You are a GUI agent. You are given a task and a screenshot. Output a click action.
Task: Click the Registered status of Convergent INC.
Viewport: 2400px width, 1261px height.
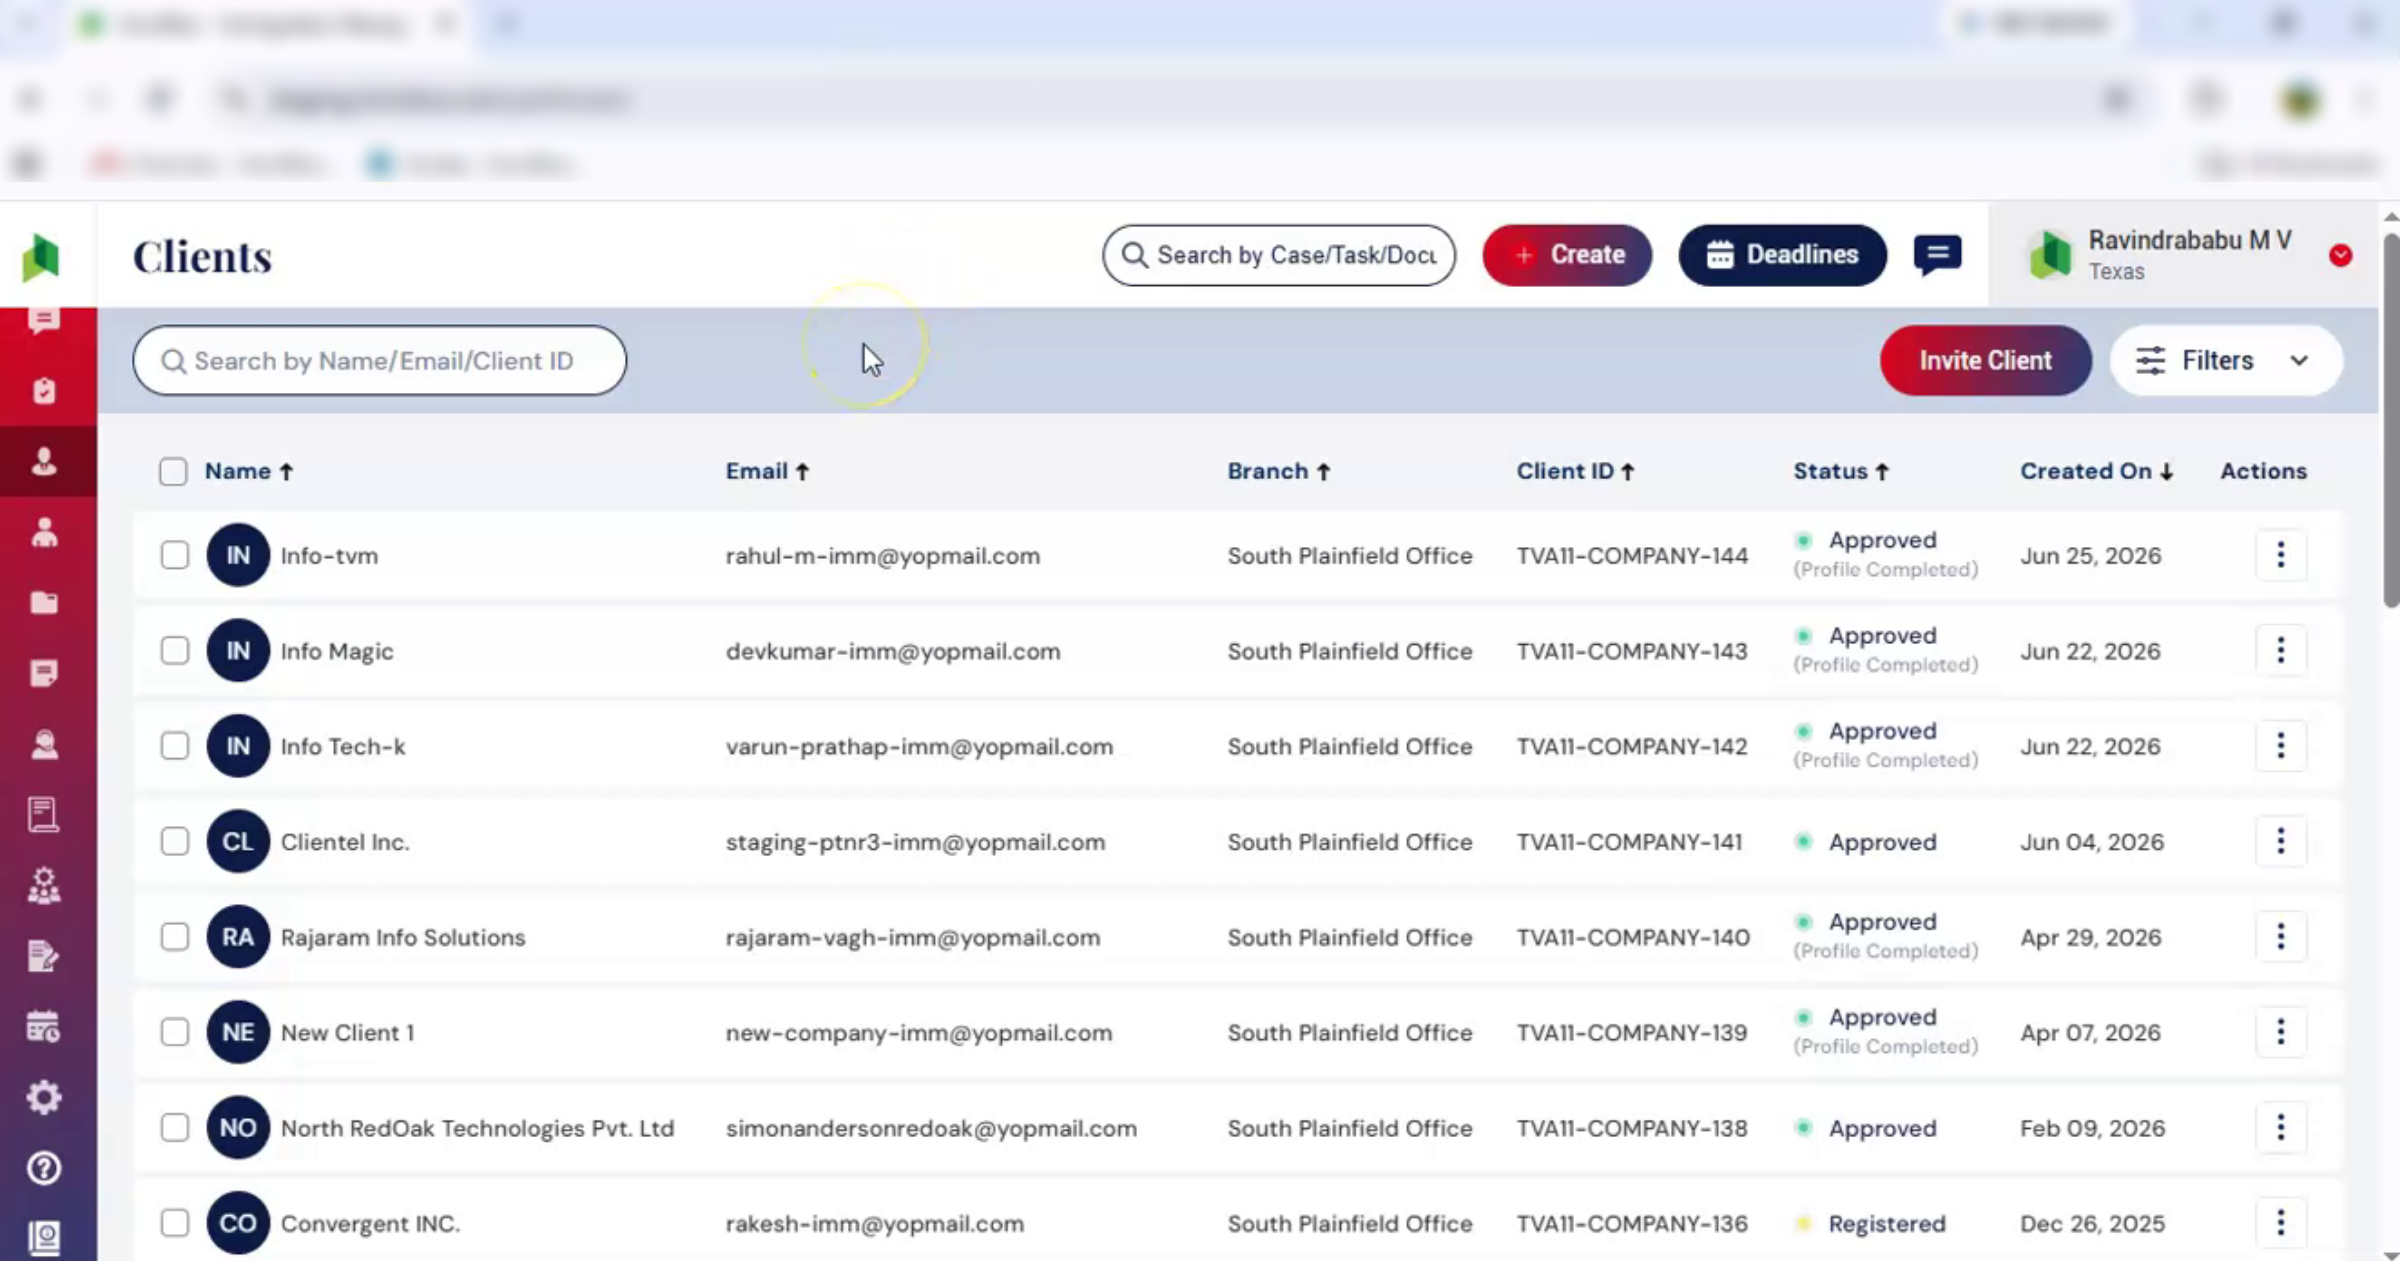point(1887,1224)
